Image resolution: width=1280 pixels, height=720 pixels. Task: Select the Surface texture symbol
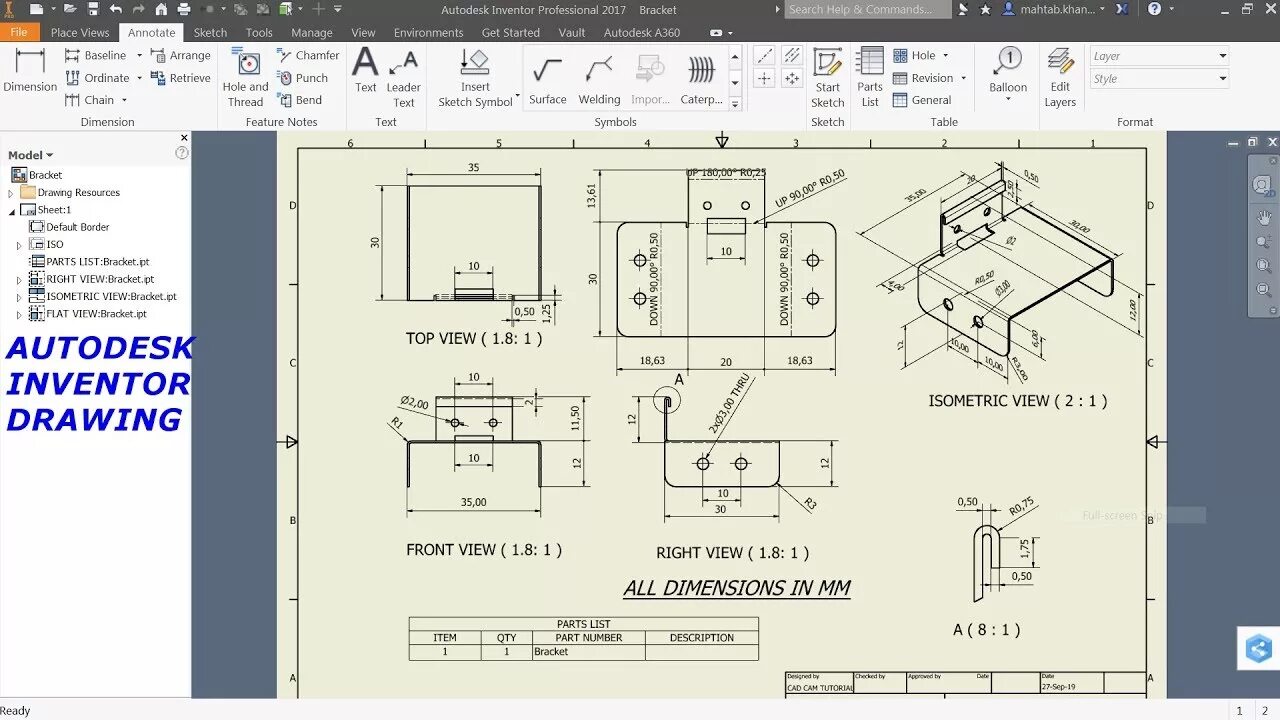(x=547, y=80)
